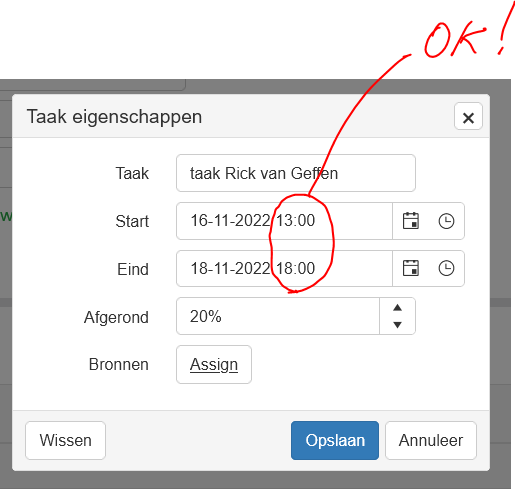This screenshot has width=515, height=489.
Task: Click the Wissen button
Action: (65, 440)
